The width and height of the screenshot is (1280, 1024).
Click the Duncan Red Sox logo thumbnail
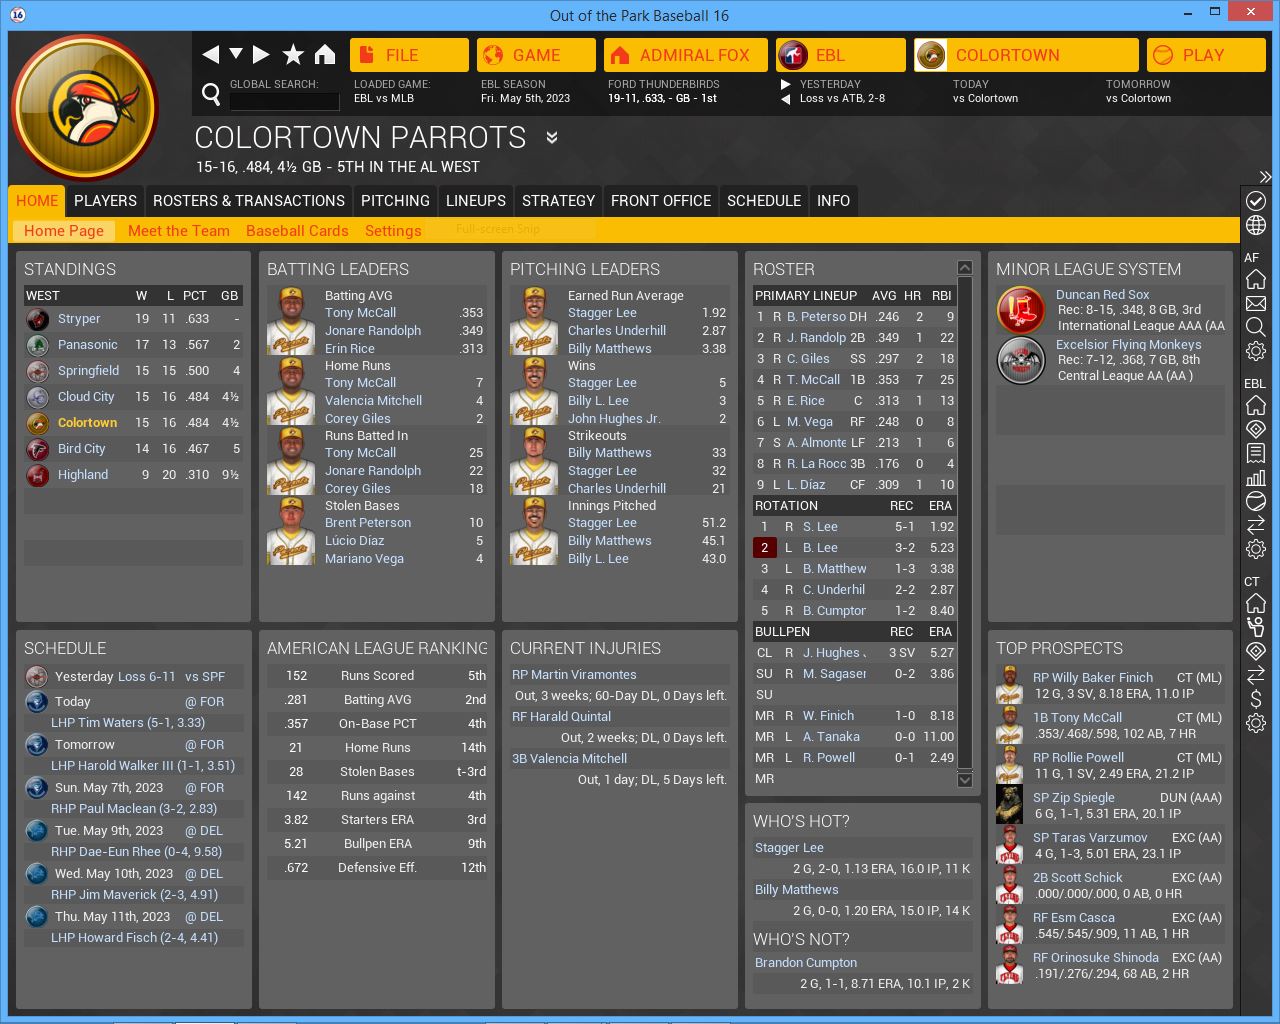coord(1021,309)
